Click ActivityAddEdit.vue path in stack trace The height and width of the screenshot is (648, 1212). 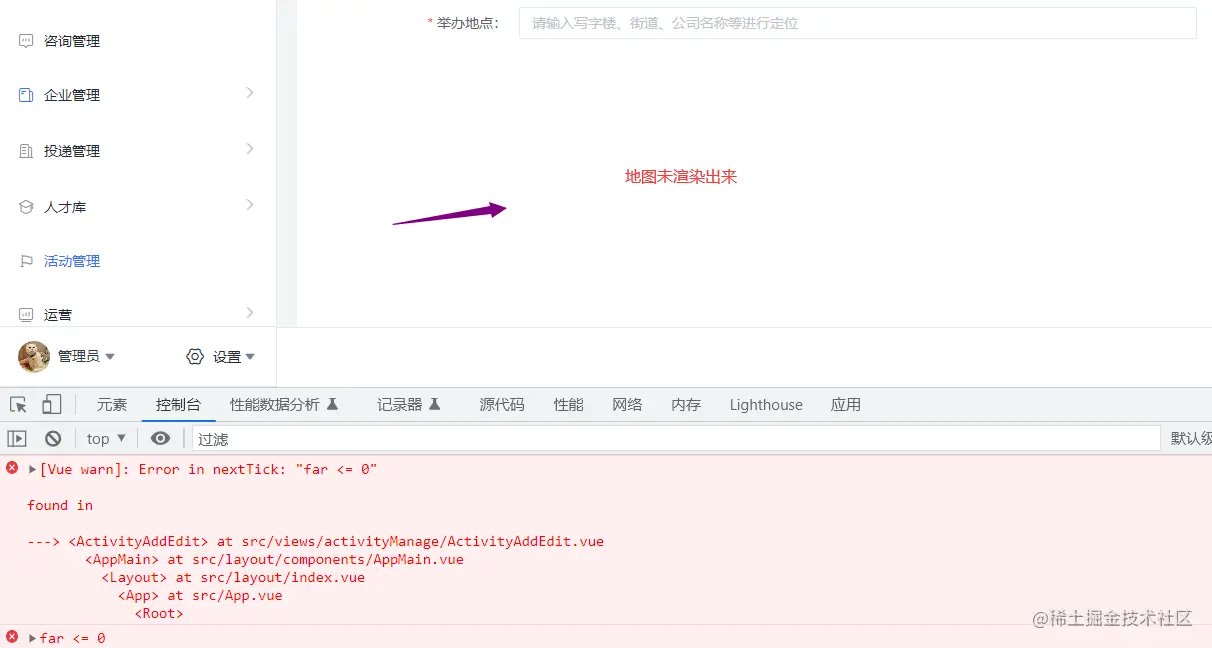coord(422,541)
